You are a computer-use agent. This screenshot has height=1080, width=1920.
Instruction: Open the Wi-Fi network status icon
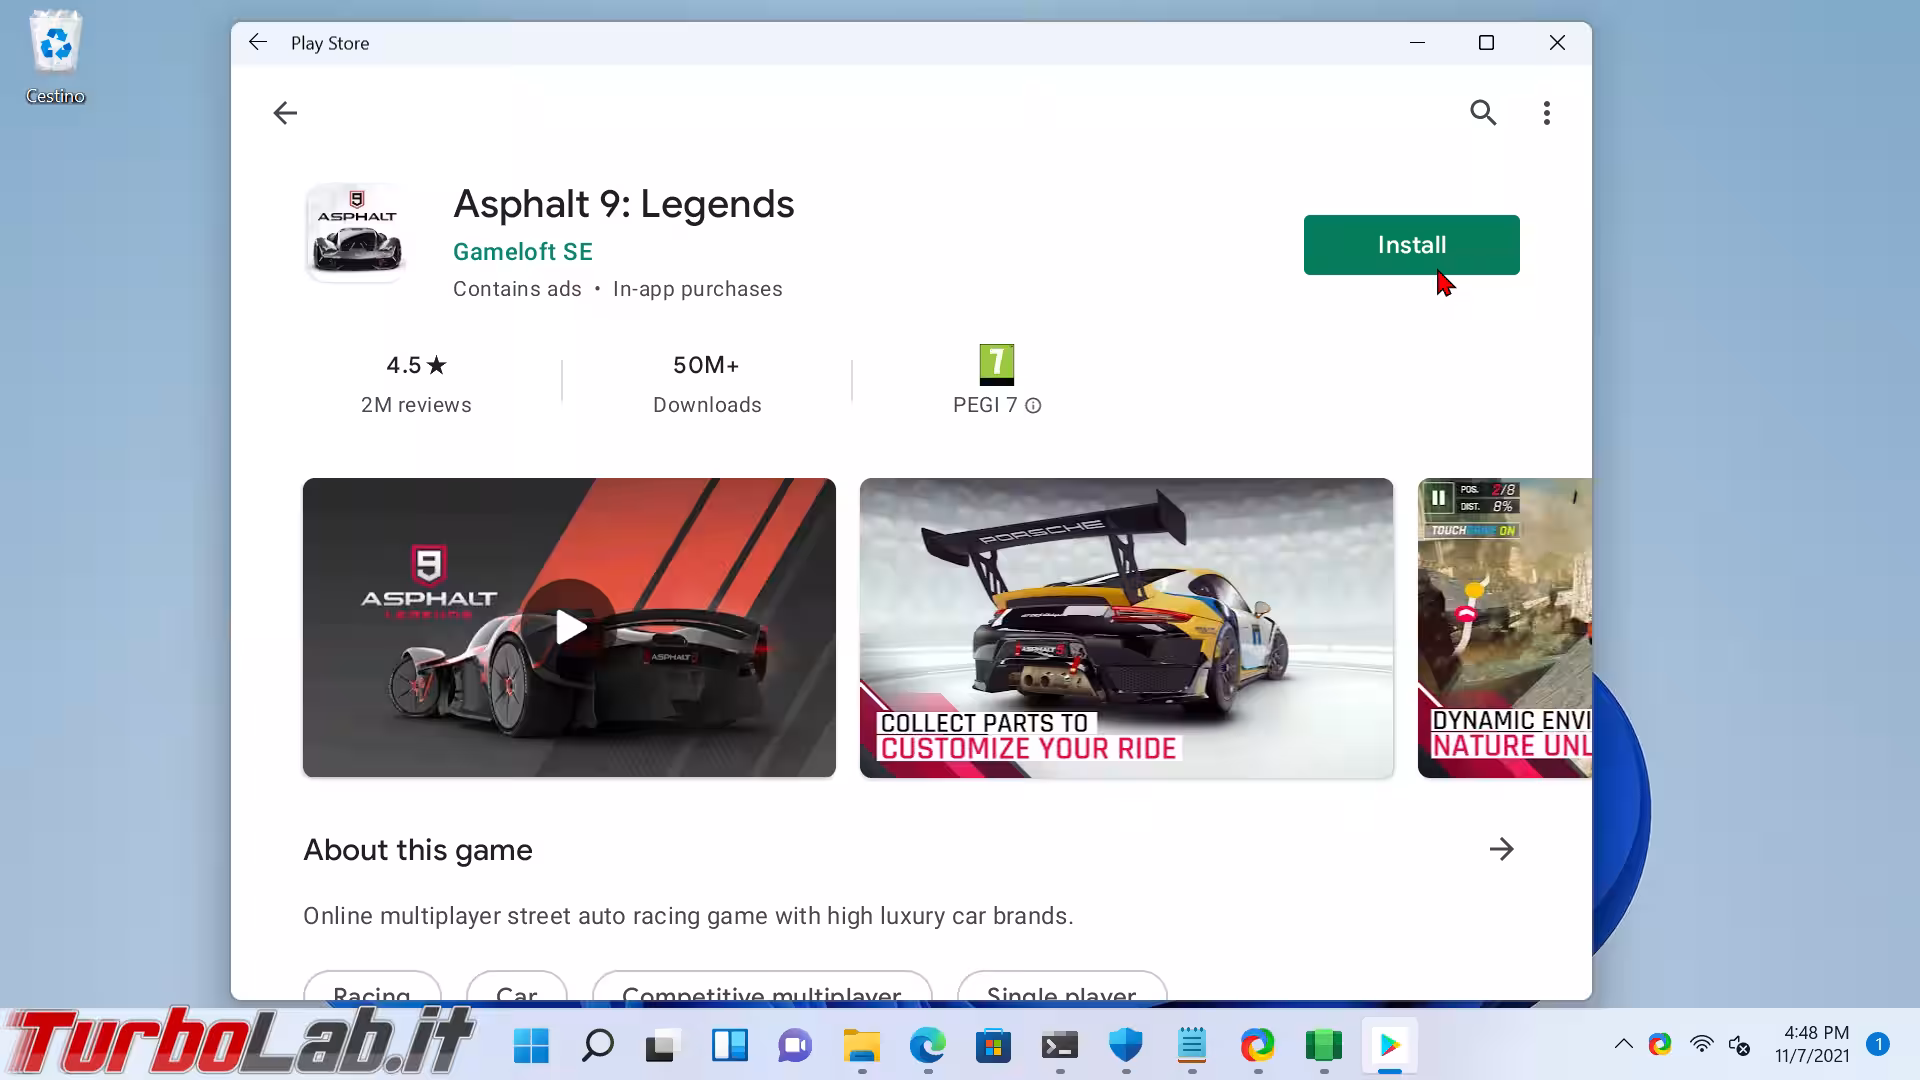[x=1700, y=1044]
